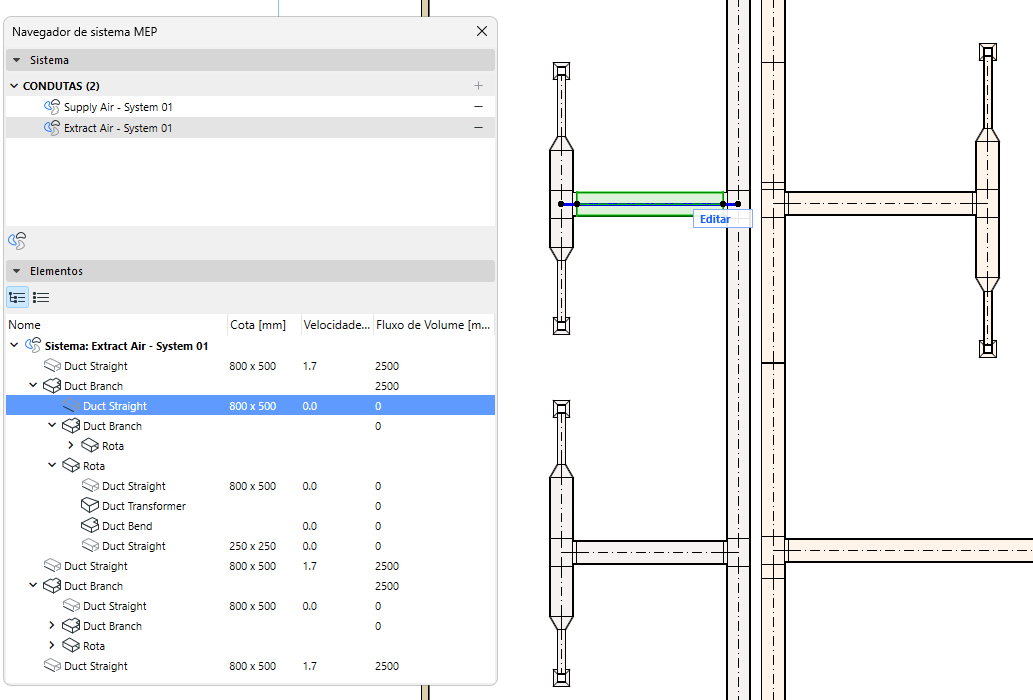Switch elements list to flat list view
The width and height of the screenshot is (1033, 700).
coord(41,297)
